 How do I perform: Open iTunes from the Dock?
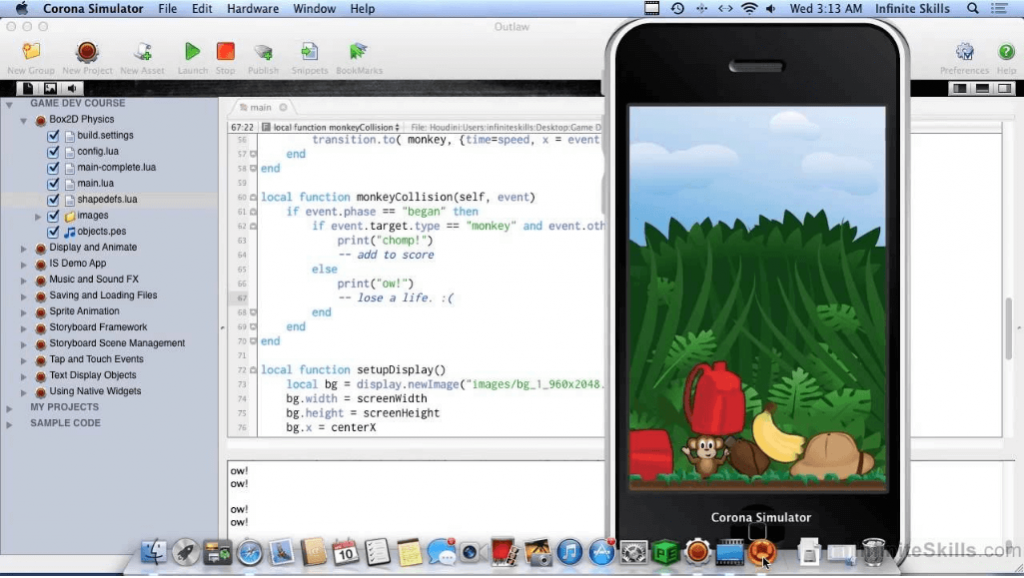coord(569,553)
